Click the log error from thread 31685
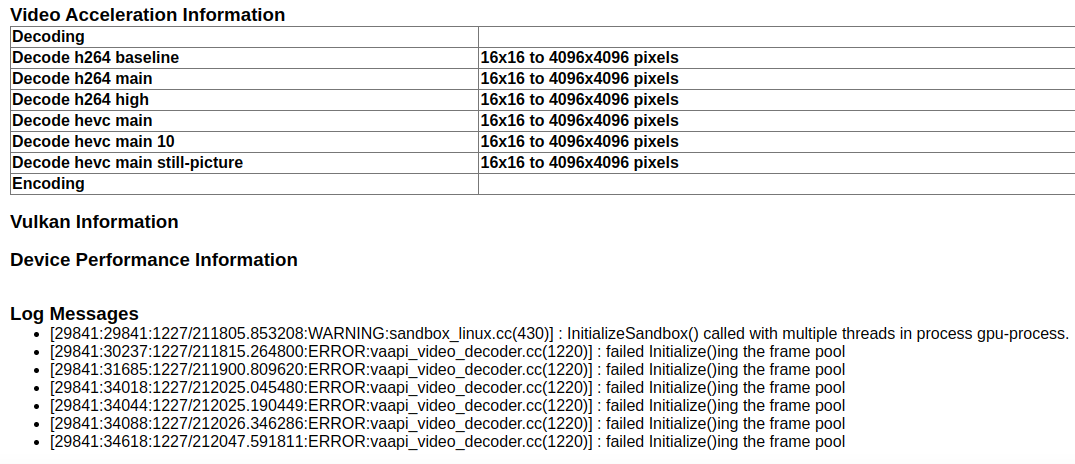Image resolution: width=1075 pixels, height=464 pixels. click(x=447, y=370)
